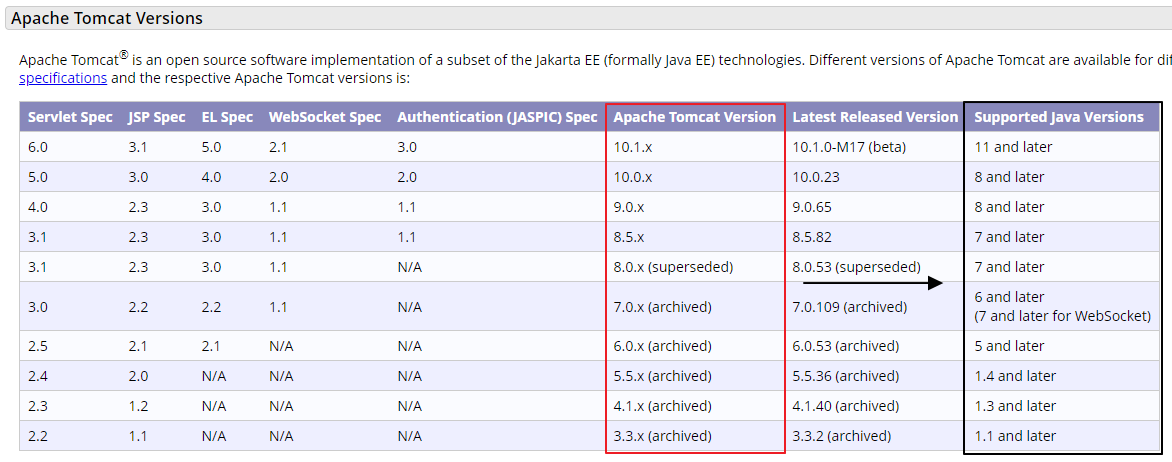Click the 9.0.x Tomcat version cell
1172x462 pixels.
(629, 207)
